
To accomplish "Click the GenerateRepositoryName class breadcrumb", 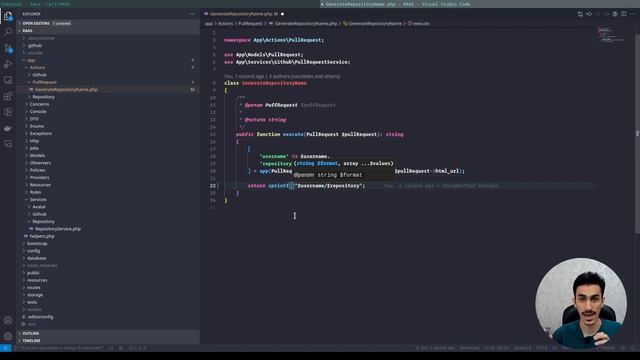I will pyautogui.click(x=375, y=24).
